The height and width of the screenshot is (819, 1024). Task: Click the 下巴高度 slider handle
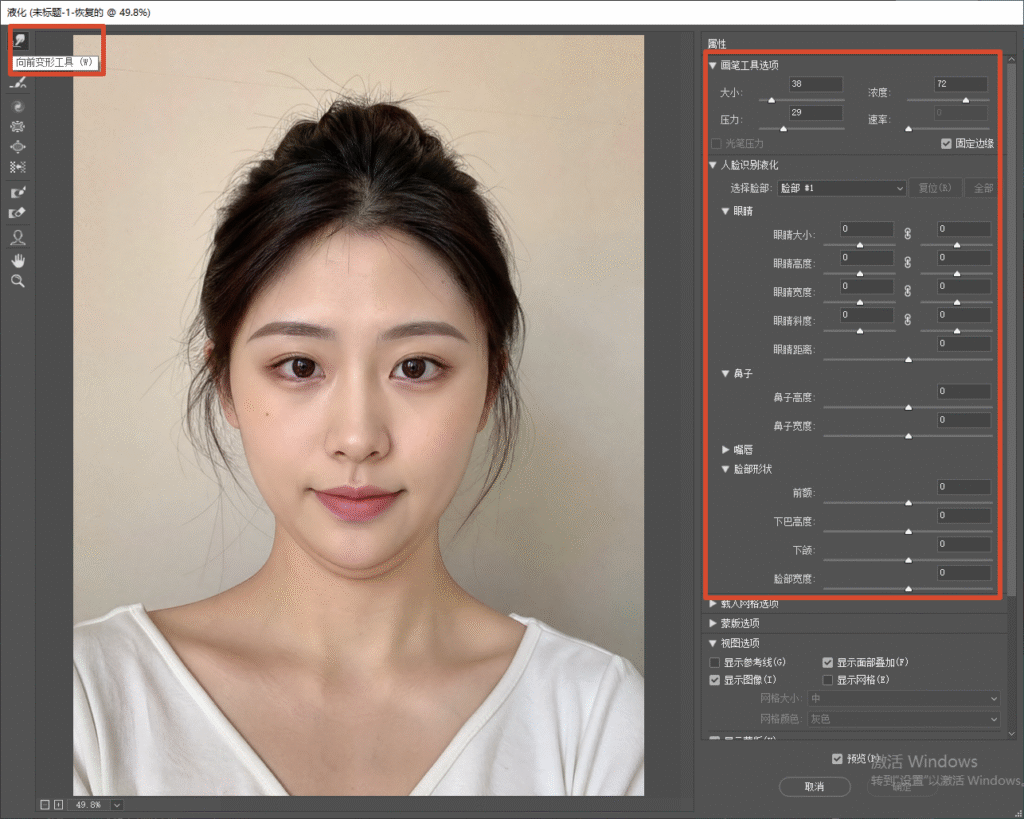point(908,531)
